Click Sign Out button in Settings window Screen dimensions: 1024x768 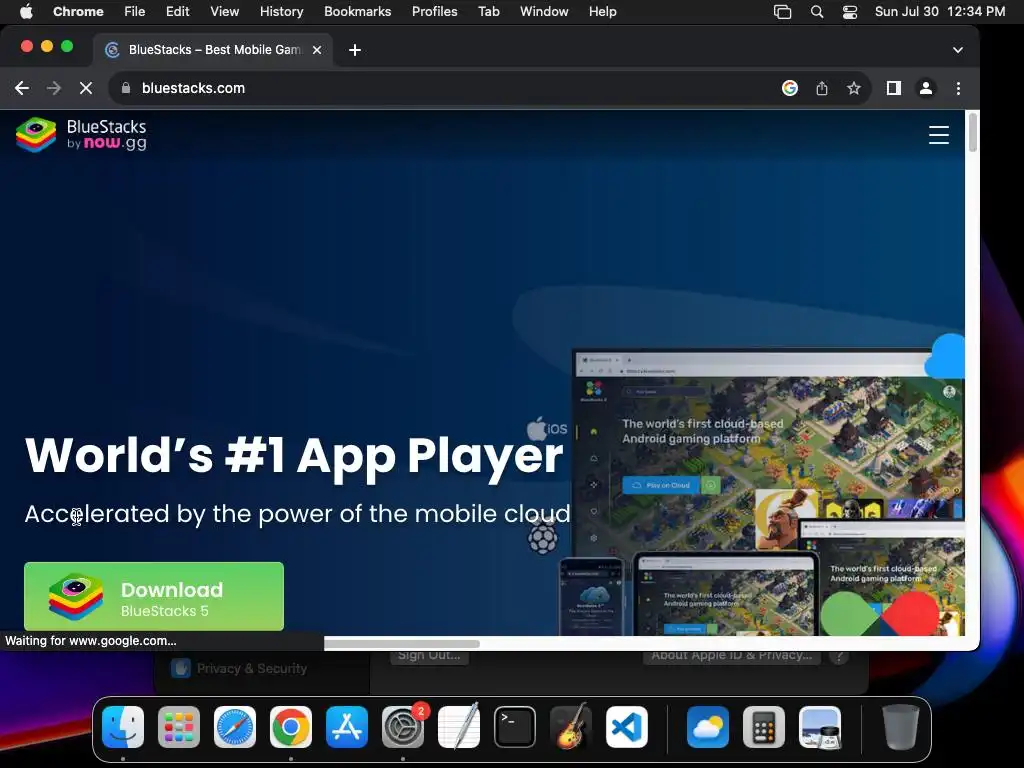click(x=429, y=656)
